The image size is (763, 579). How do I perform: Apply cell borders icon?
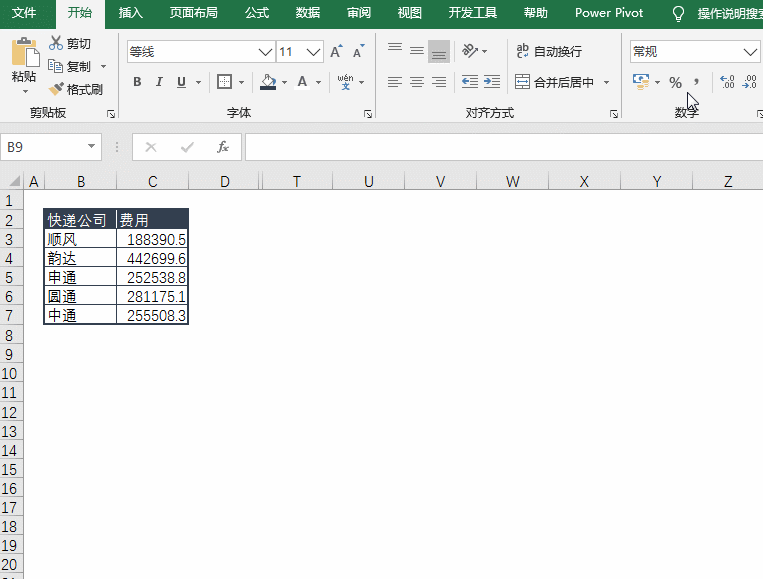coord(224,82)
